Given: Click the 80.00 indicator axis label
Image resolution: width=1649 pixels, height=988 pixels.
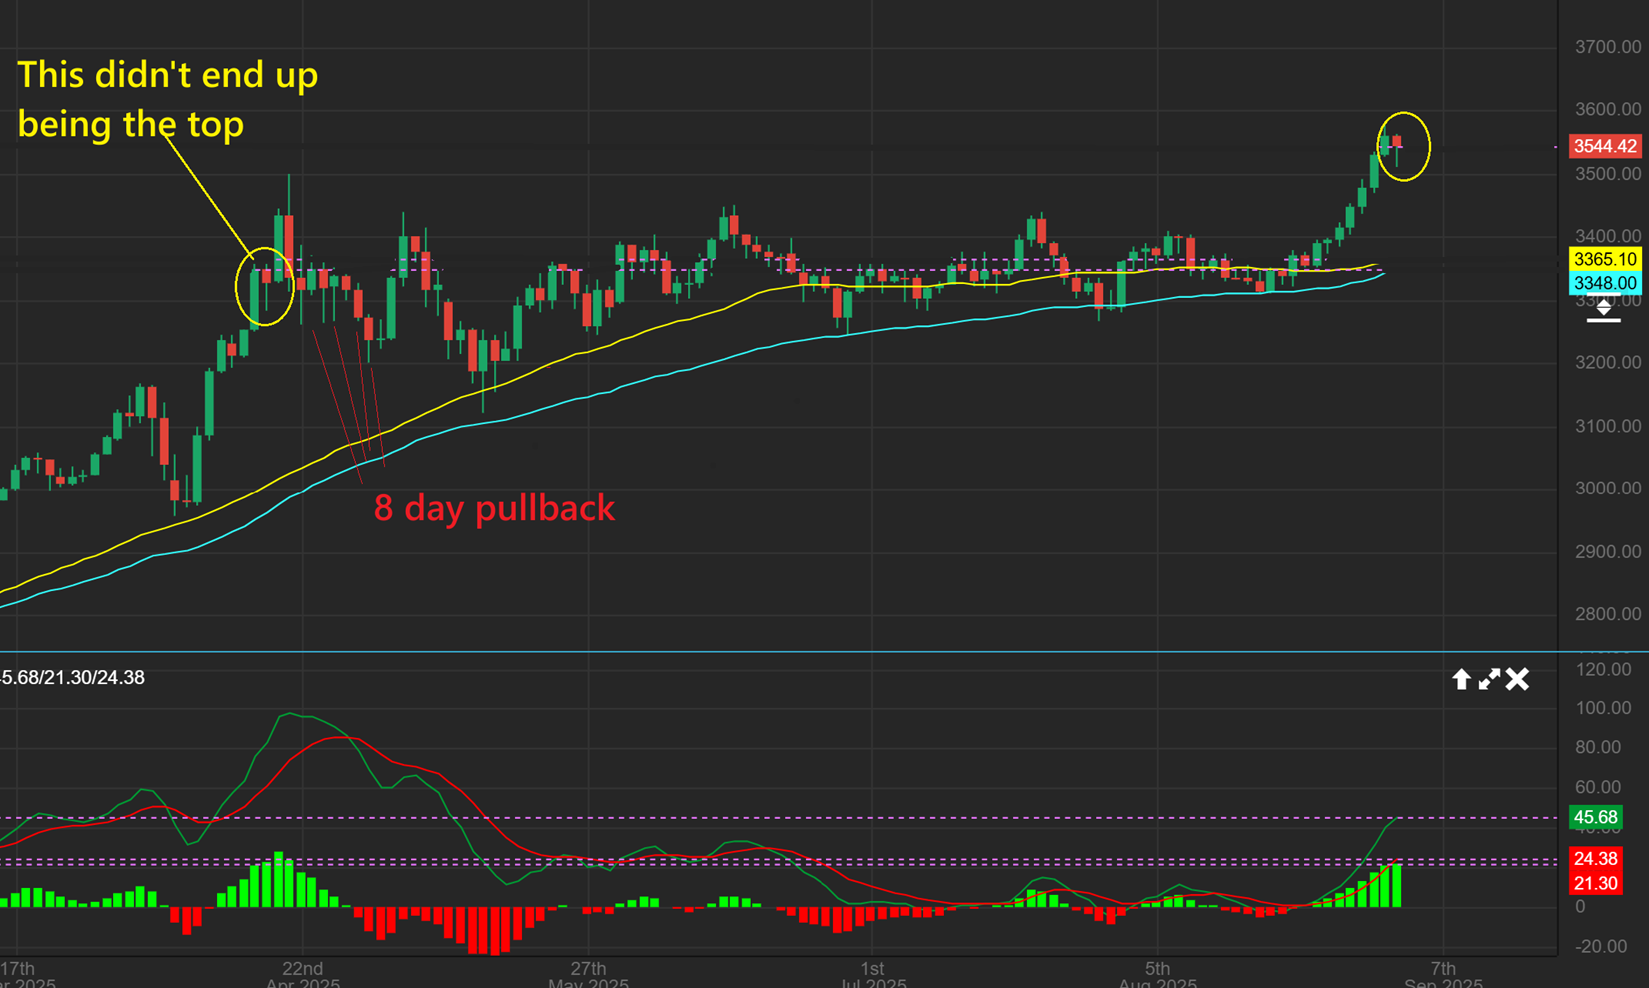Looking at the screenshot, I should (x=1598, y=747).
